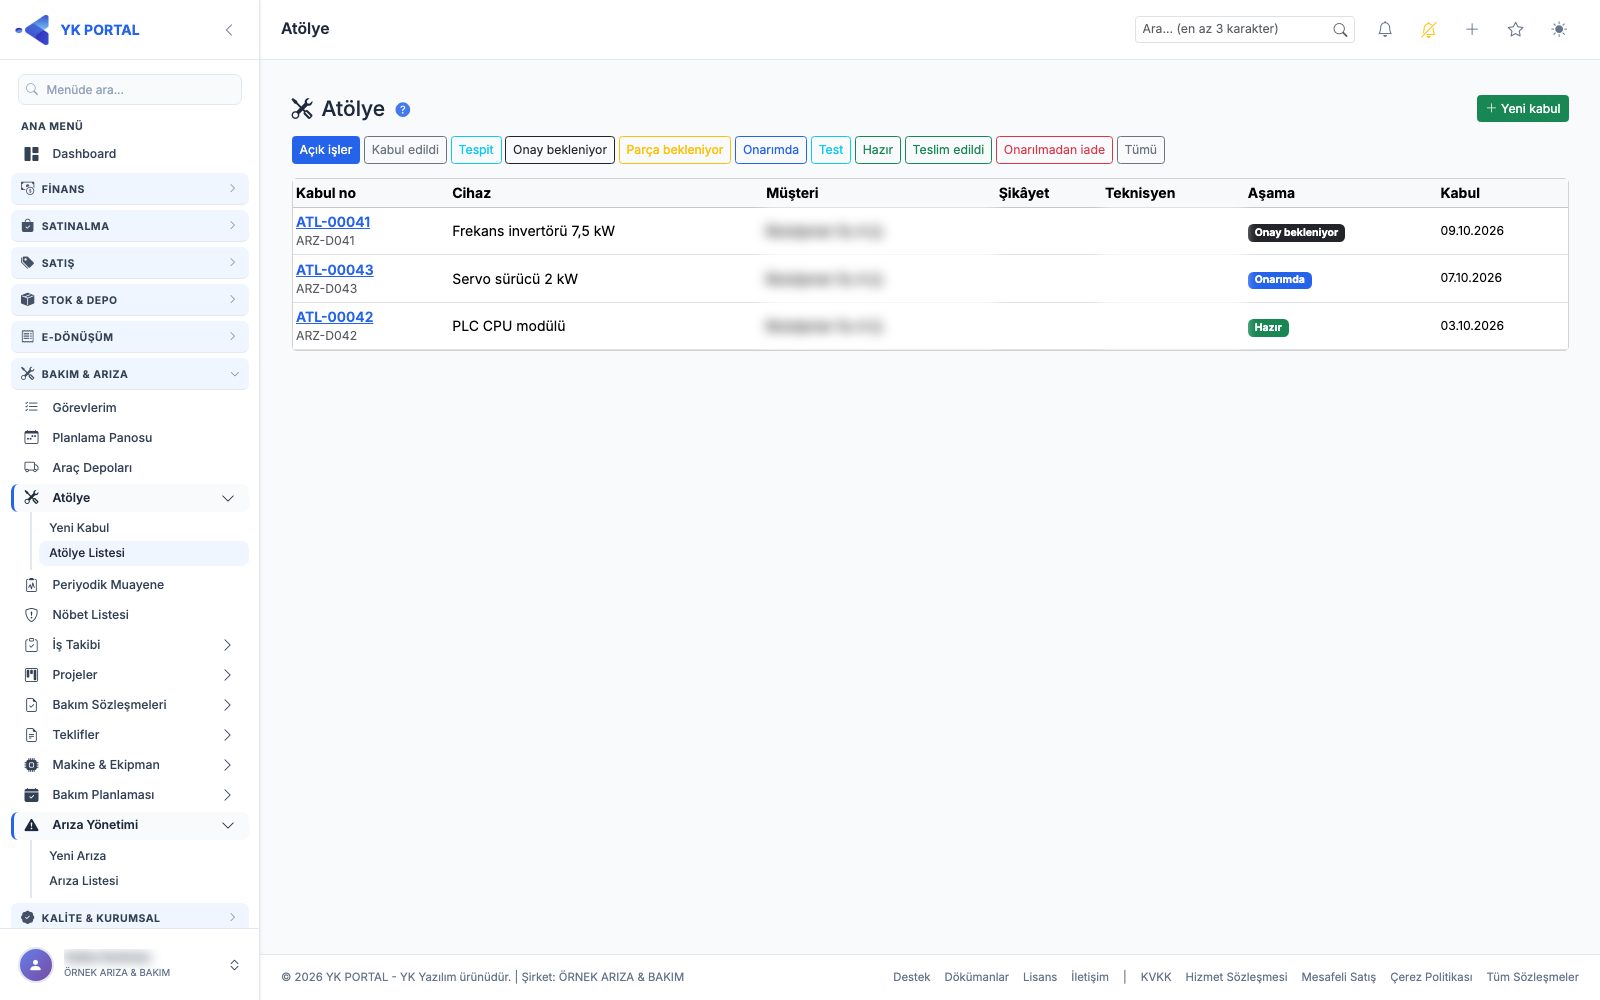This screenshot has width=1600, height=1000.
Task: Filter by Onarılmadan iade stage
Action: (x=1054, y=150)
